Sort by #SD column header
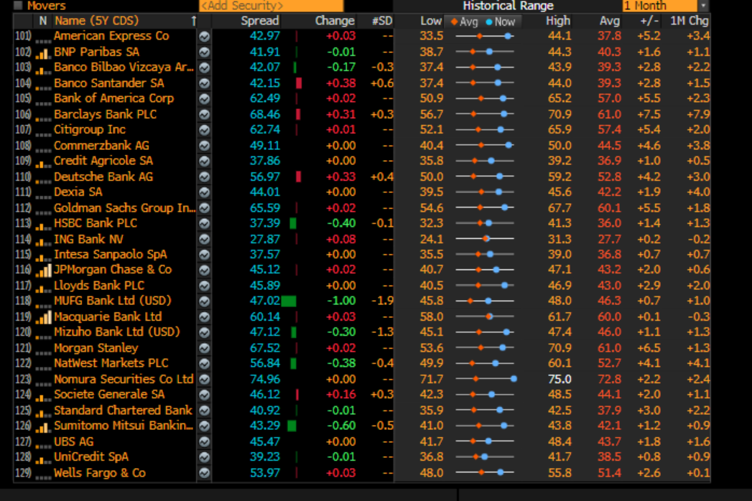The width and height of the screenshot is (752, 501). pyautogui.click(x=382, y=21)
